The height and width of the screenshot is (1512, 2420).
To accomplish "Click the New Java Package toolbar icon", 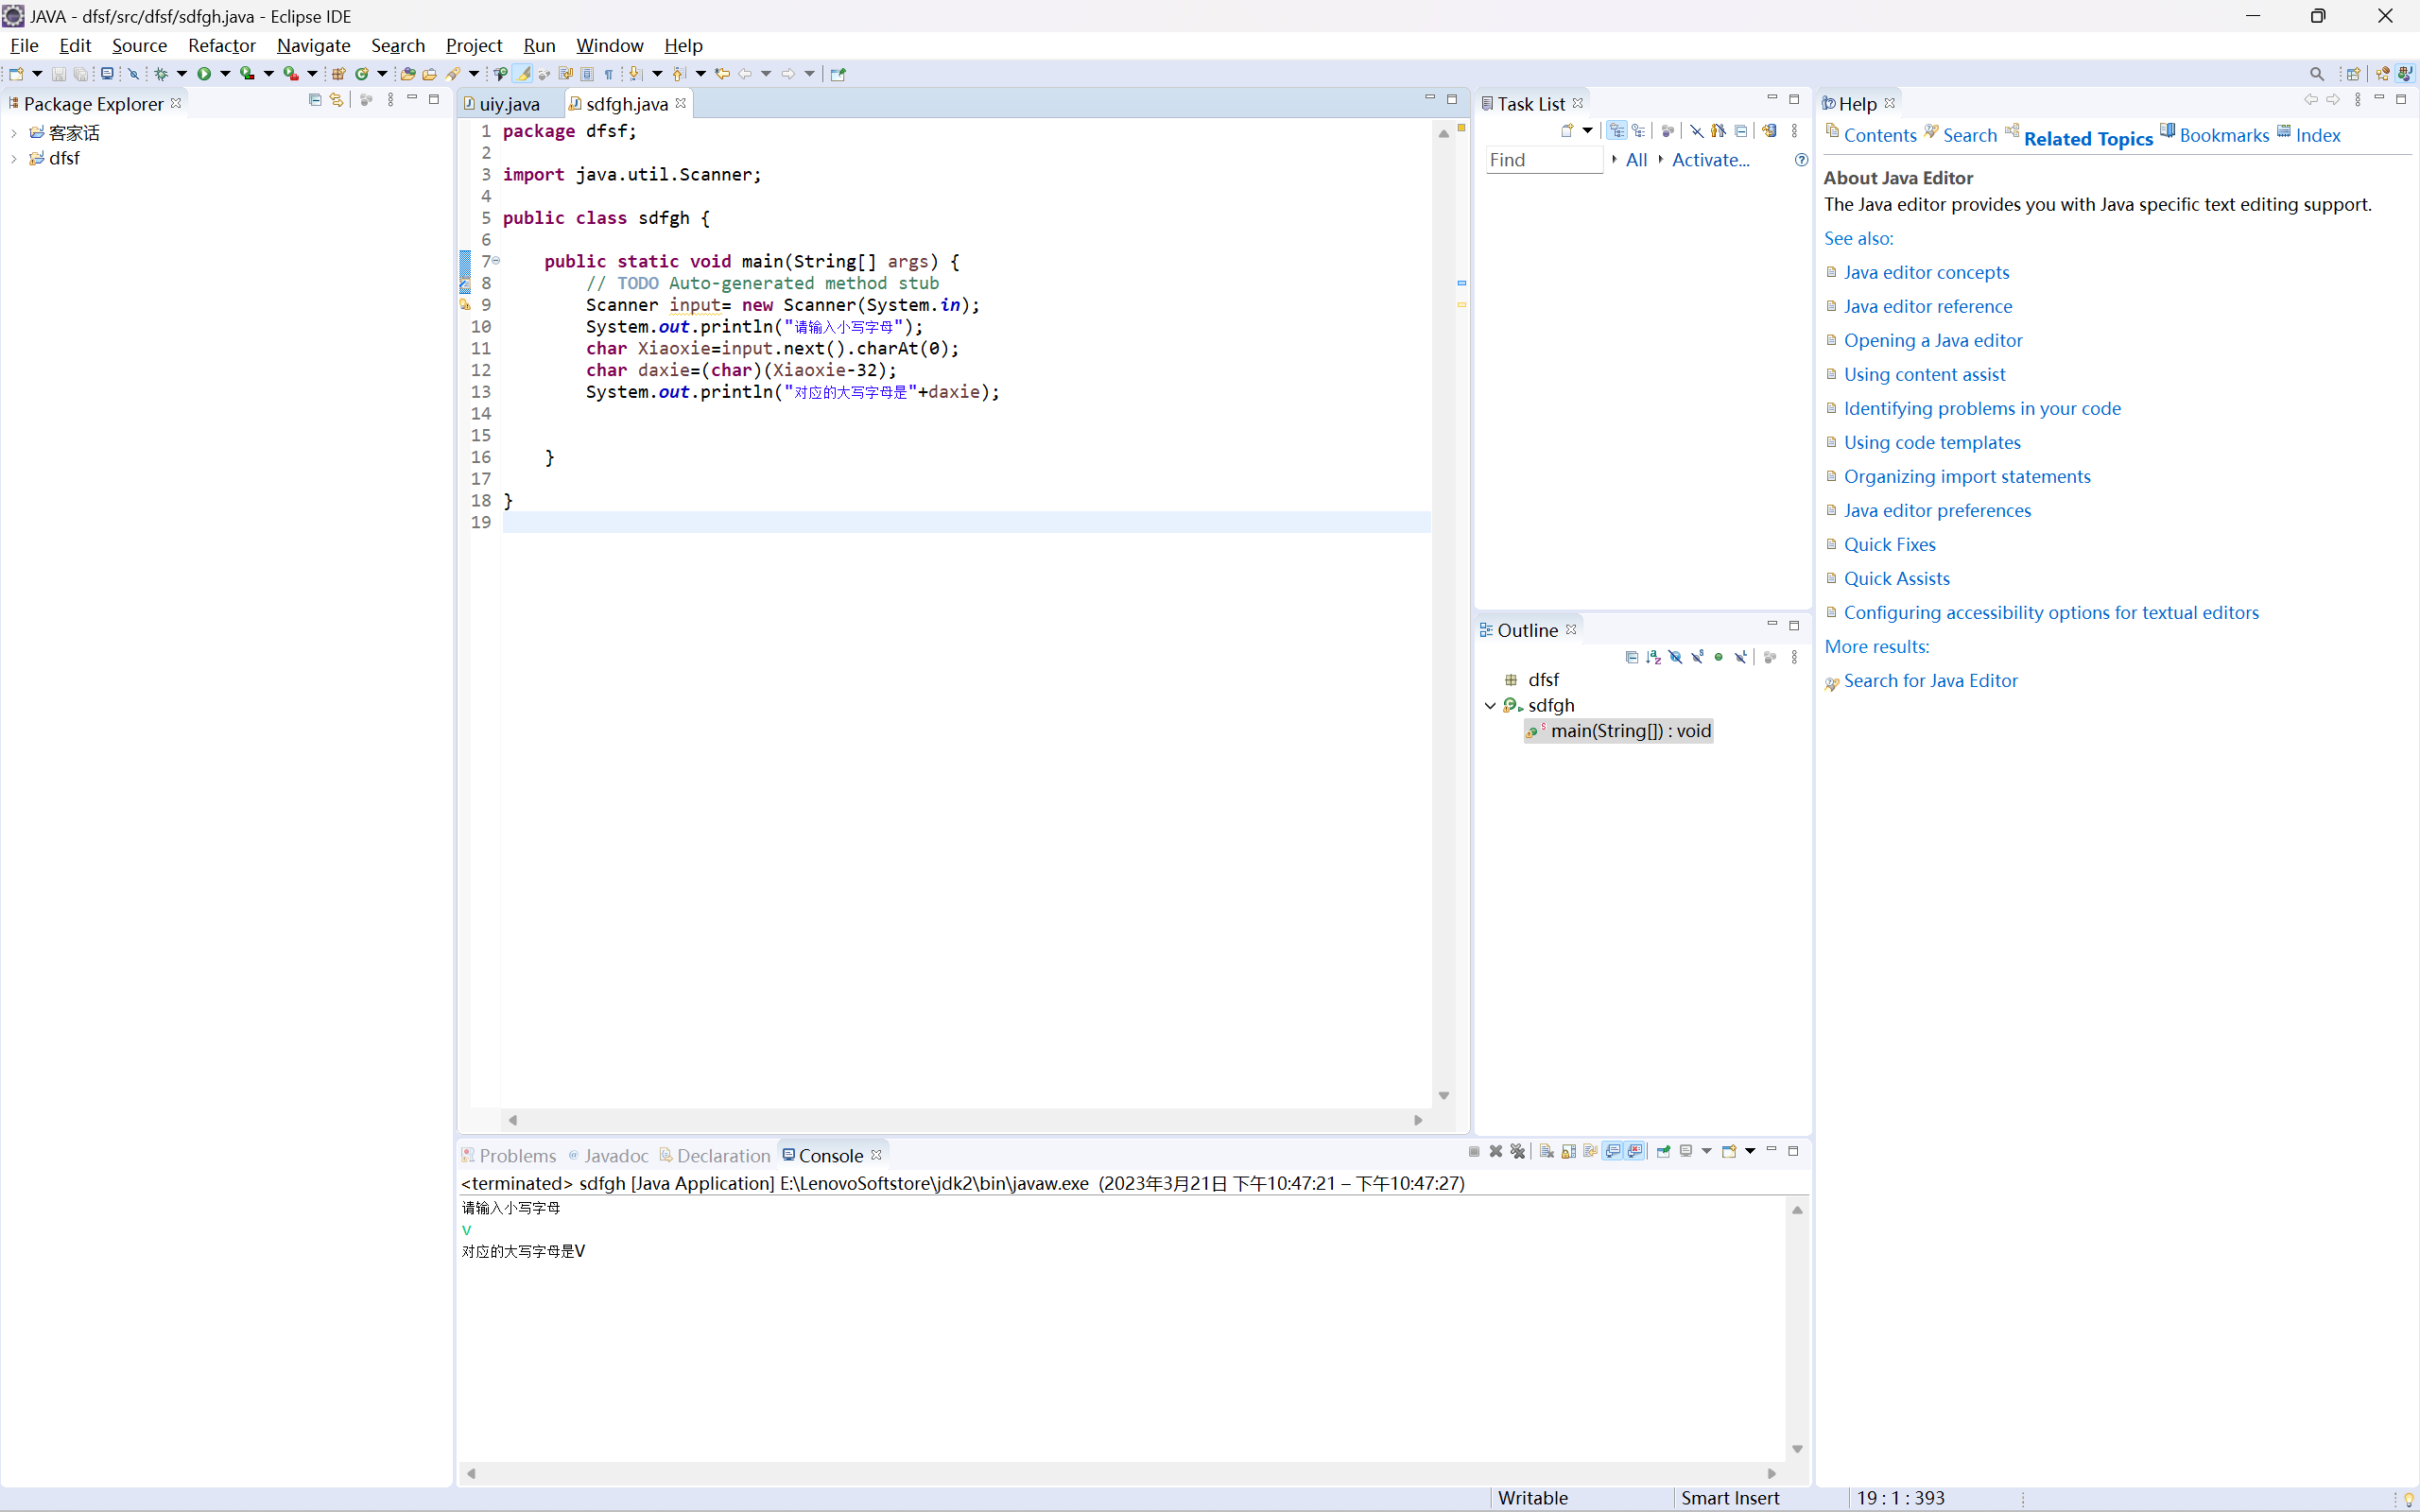I will 338,73.
